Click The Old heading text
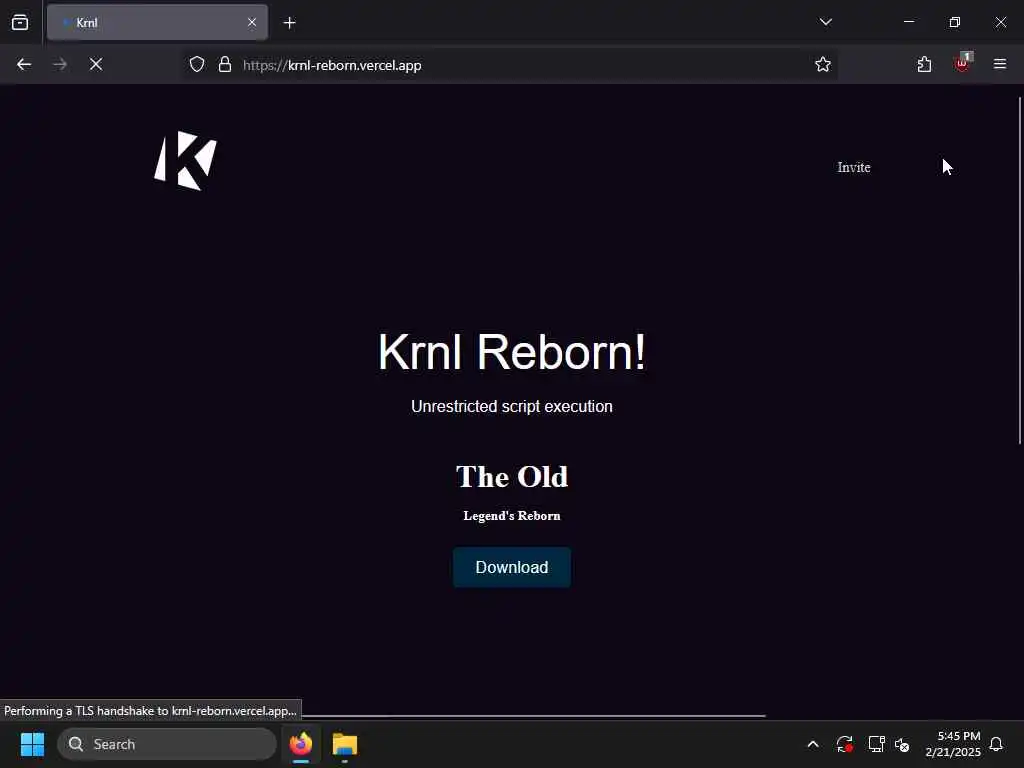This screenshot has height=768, width=1024. point(512,477)
